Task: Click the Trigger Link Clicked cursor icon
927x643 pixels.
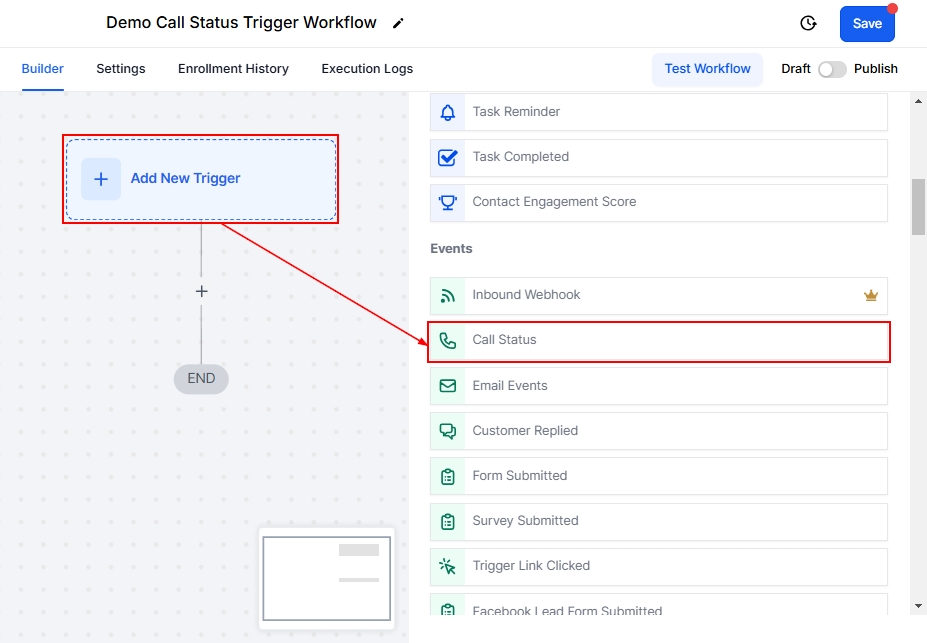Action: click(448, 566)
